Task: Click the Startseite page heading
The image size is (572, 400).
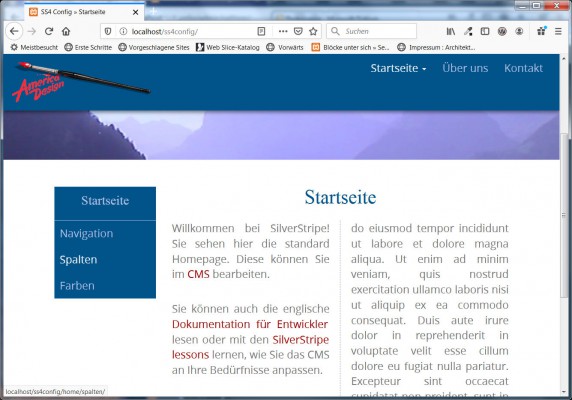Action: [340, 197]
